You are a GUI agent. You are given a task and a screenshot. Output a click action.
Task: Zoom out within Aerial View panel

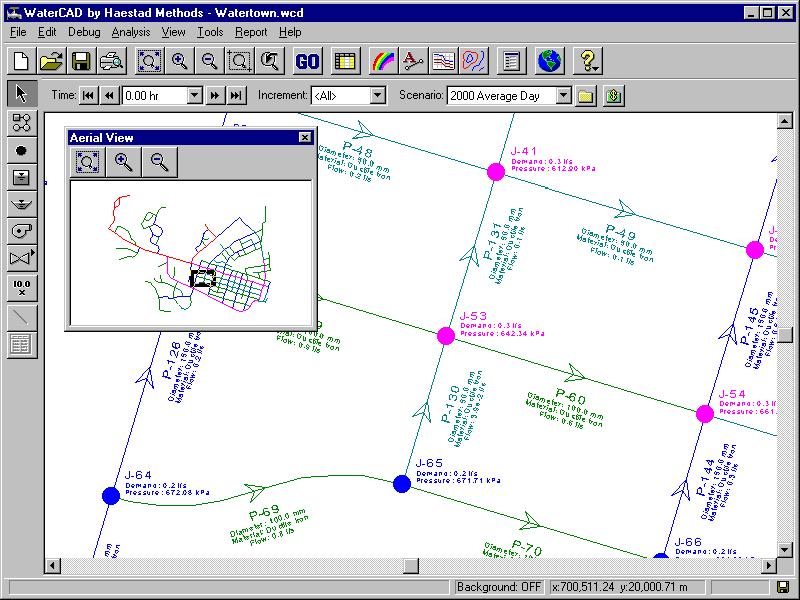(x=160, y=162)
